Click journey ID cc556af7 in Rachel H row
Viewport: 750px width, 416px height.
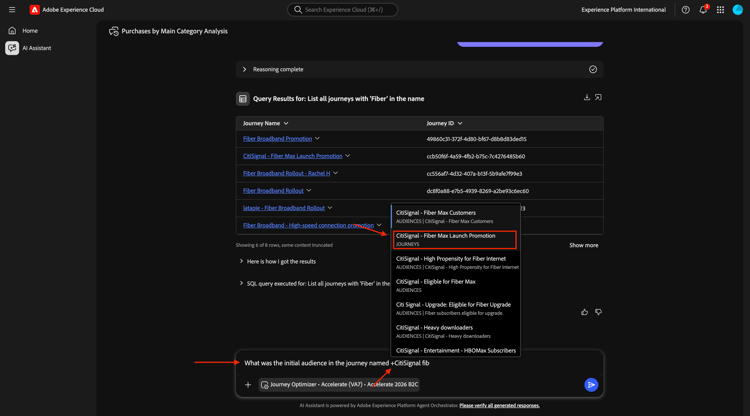click(474, 174)
